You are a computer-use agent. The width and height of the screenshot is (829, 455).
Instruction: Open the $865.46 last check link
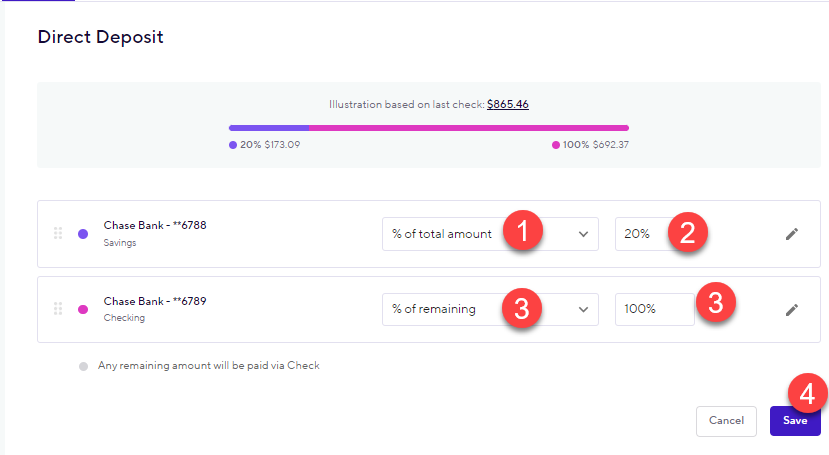(508, 104)
